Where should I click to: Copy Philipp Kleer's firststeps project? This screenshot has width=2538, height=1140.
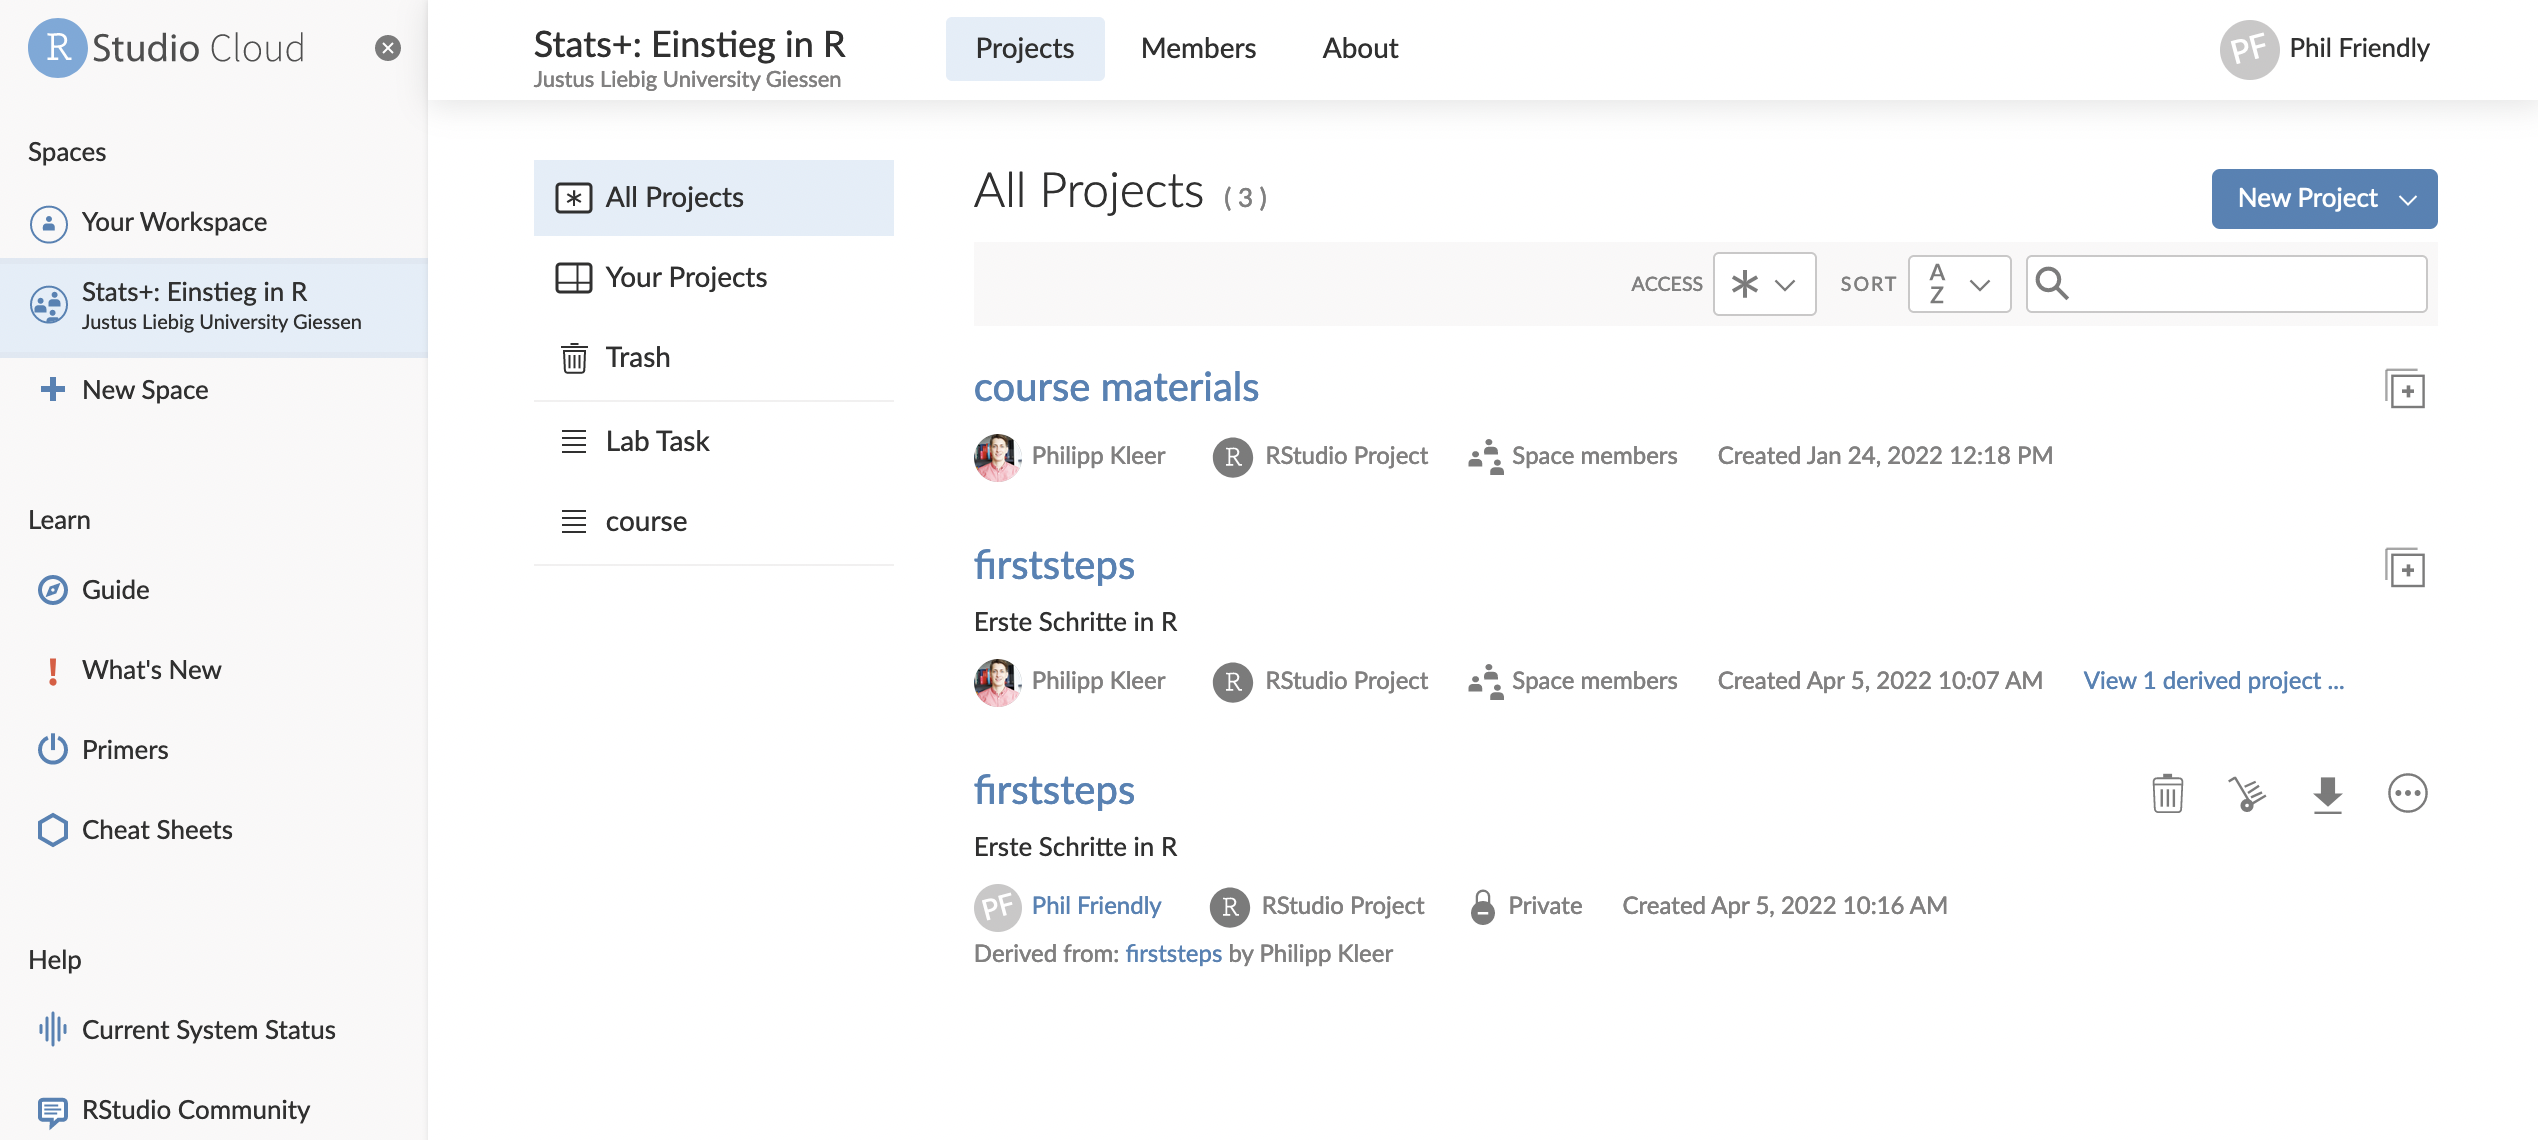(x=2405, y=568)
